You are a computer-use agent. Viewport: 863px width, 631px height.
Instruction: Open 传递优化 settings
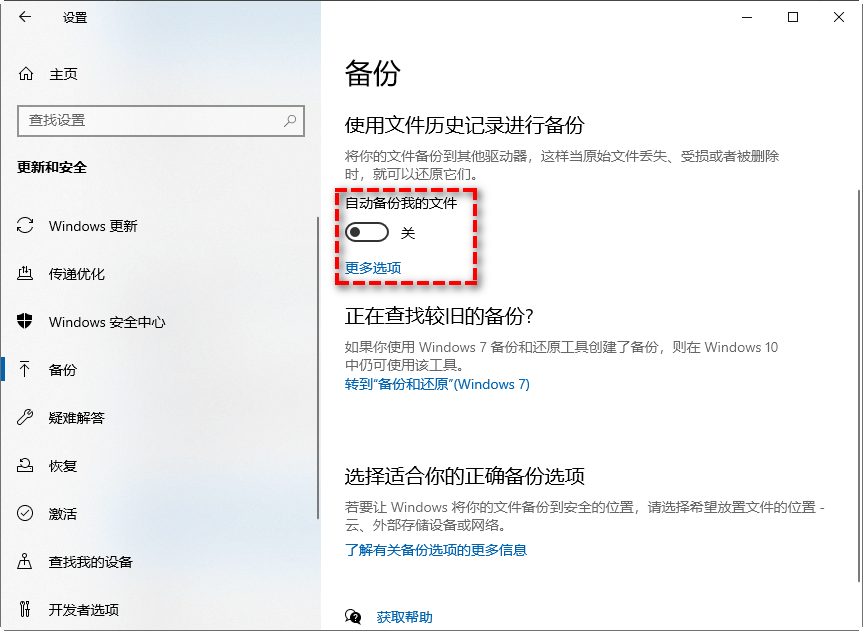(78, 274)
